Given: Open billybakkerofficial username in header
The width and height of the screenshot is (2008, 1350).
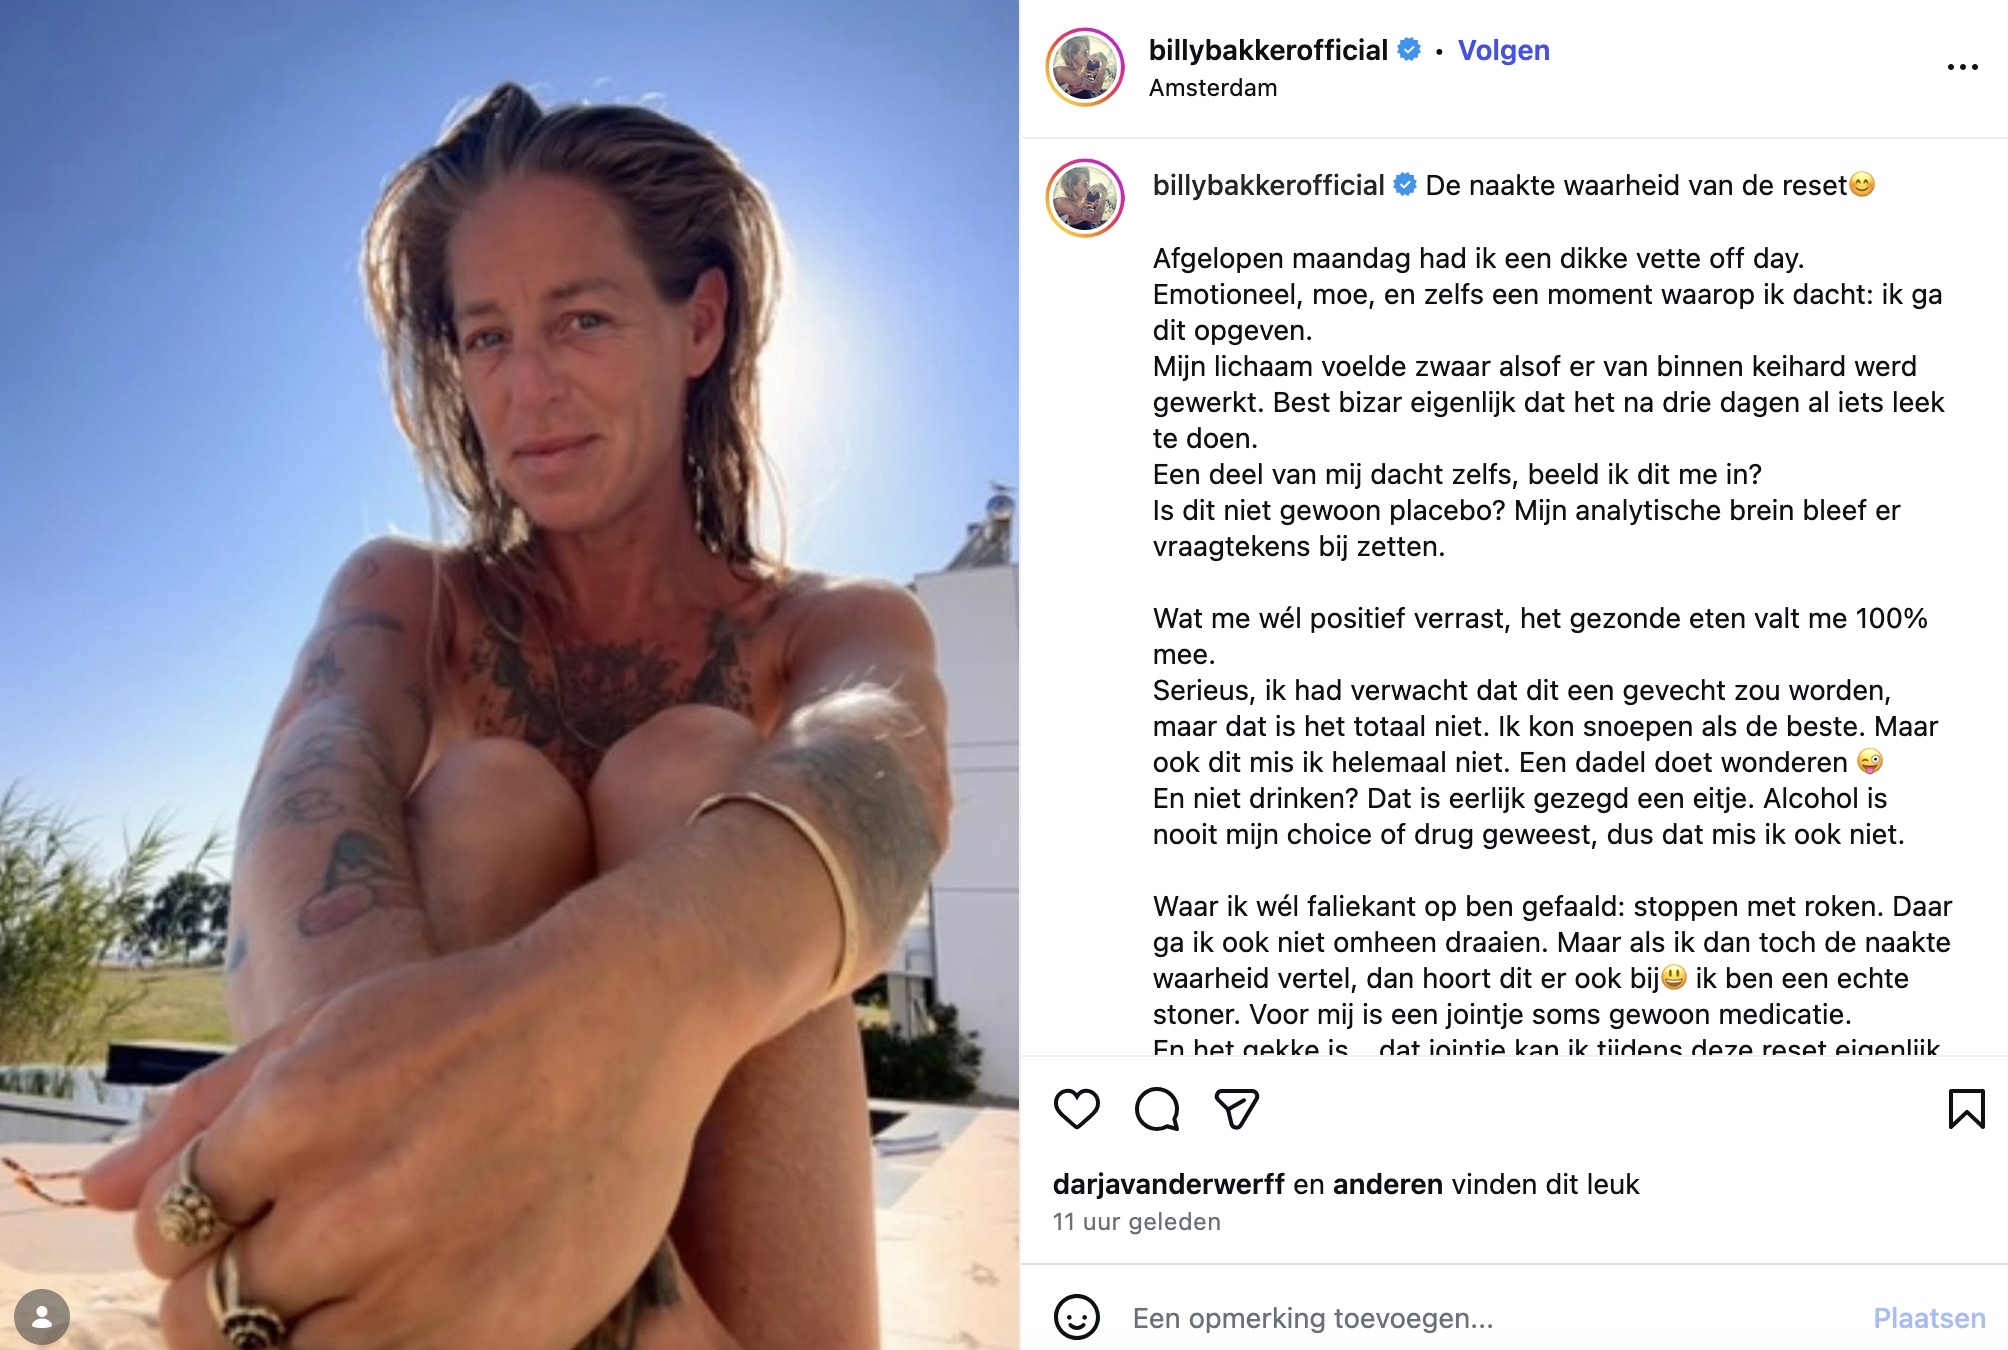Looking at the screenshot, I should 1268,50.
